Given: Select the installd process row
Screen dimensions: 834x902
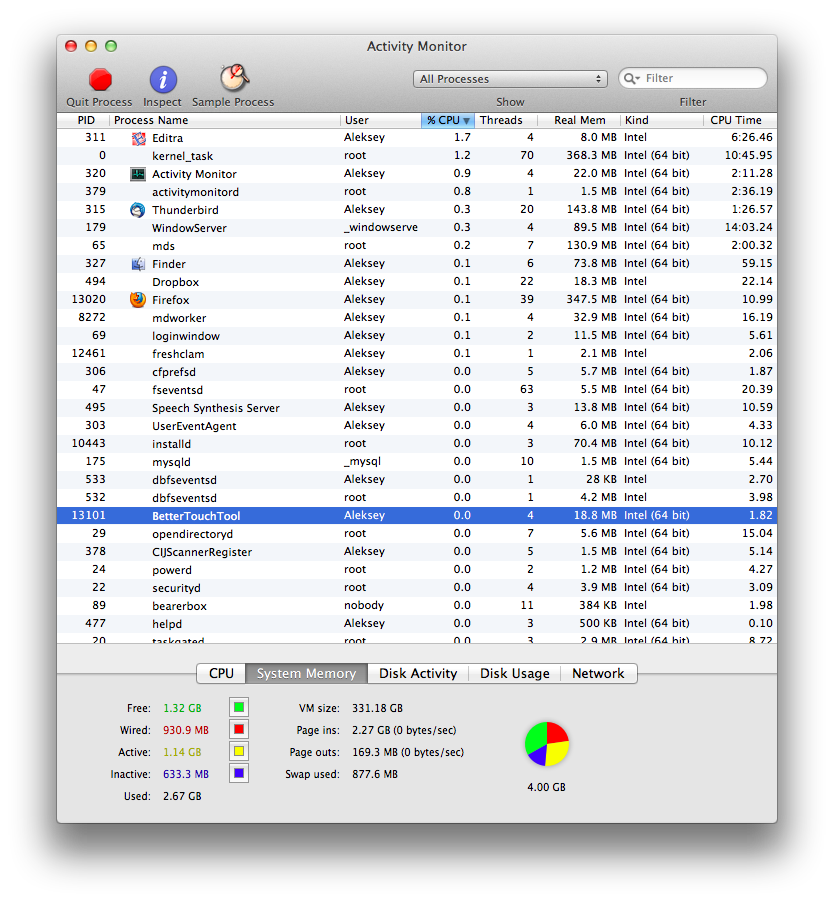Looking at the screenshot, I should pyautogui.click(x=417, y=444).
